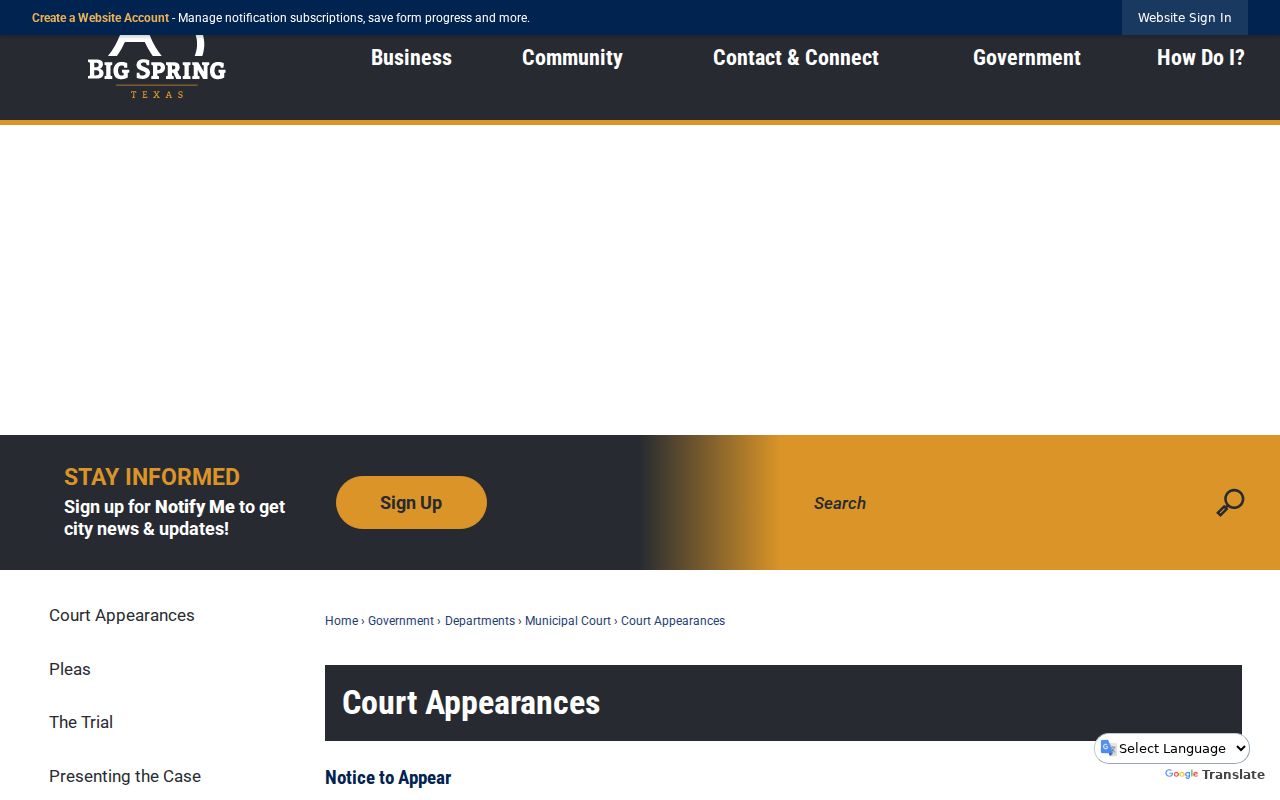Go to Government breadcrumb
This screenshot has height=800, width=1280.
click(401, 621)
